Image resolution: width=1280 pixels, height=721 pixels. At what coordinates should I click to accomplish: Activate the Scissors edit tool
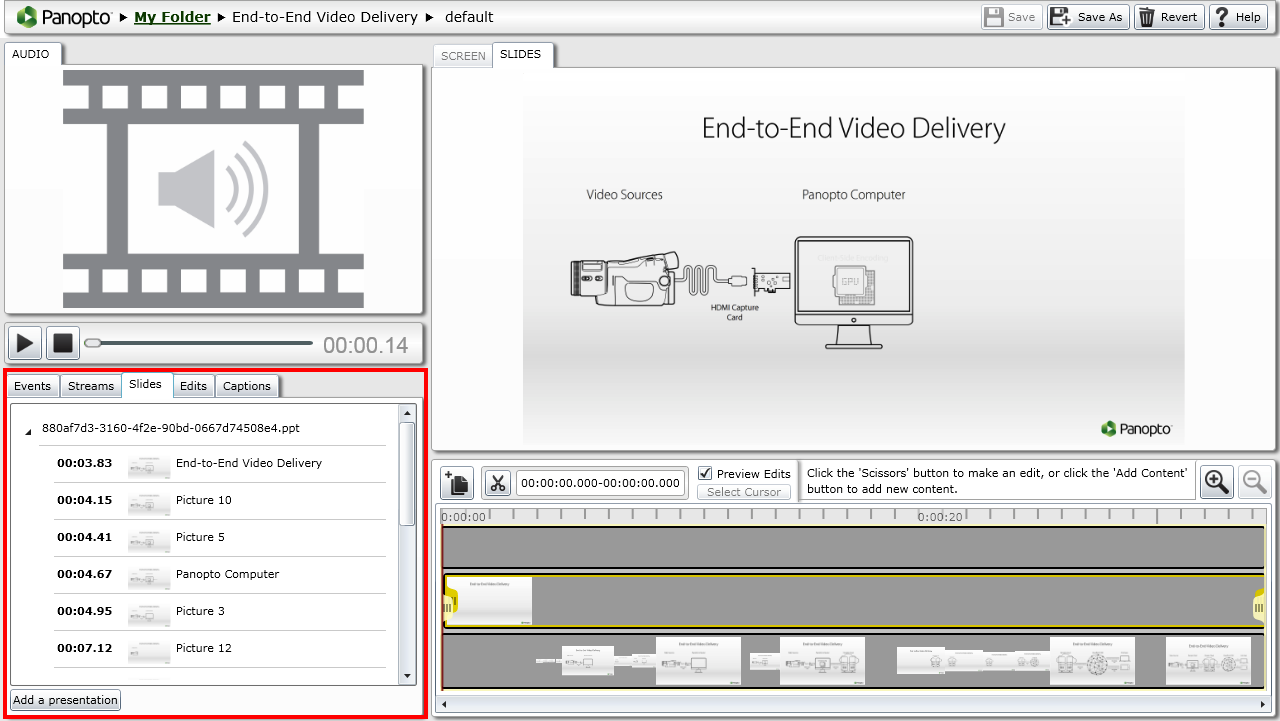pyautogui.click(x=498, y=483)
